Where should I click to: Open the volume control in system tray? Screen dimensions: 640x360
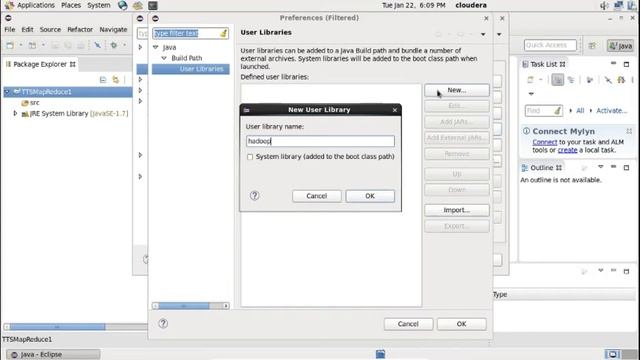click(x=605, y=5)
